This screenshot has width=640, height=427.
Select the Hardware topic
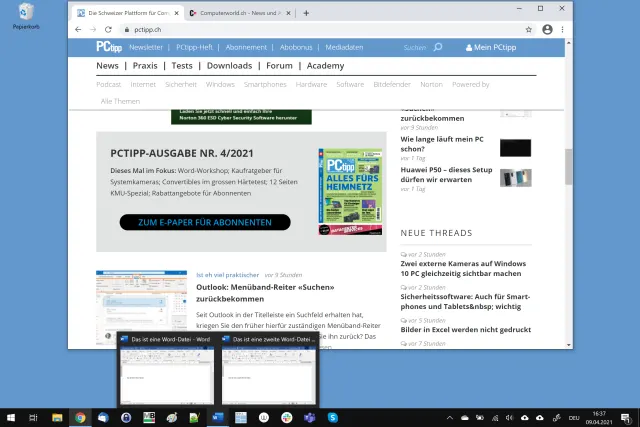point(311,85)
